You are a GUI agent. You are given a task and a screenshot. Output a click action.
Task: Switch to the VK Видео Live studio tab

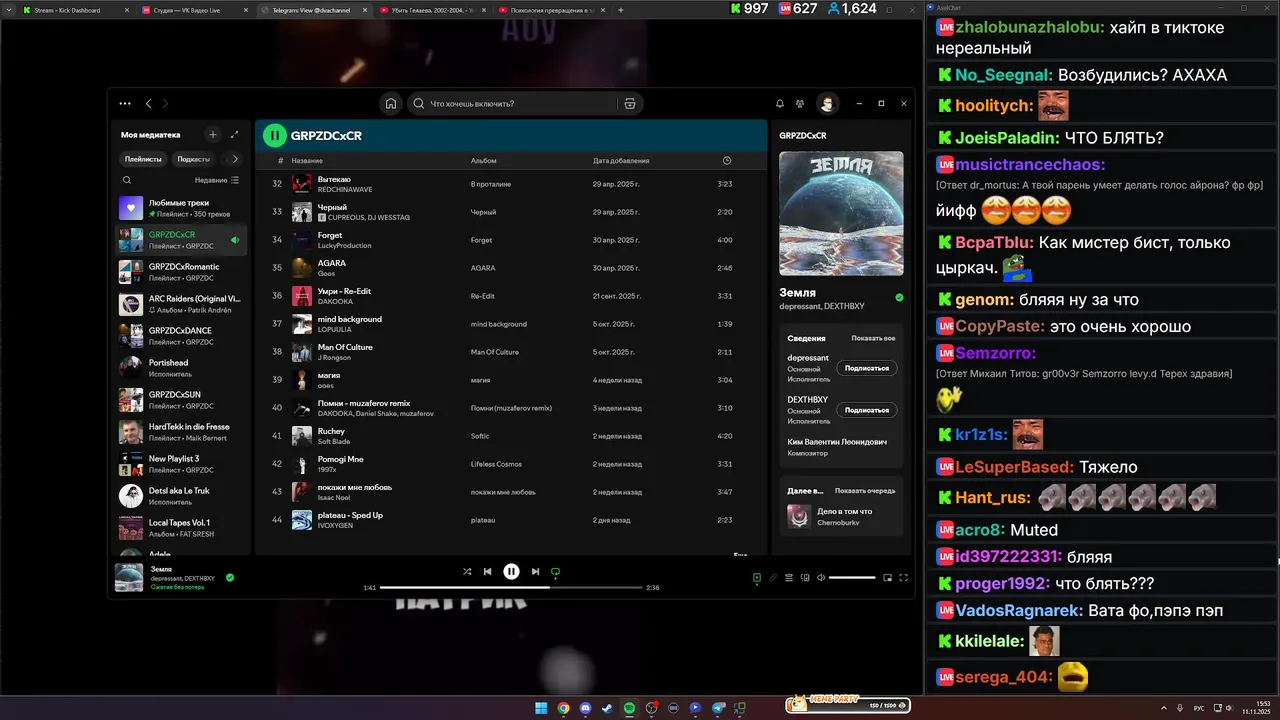click(x=190, y=10)
